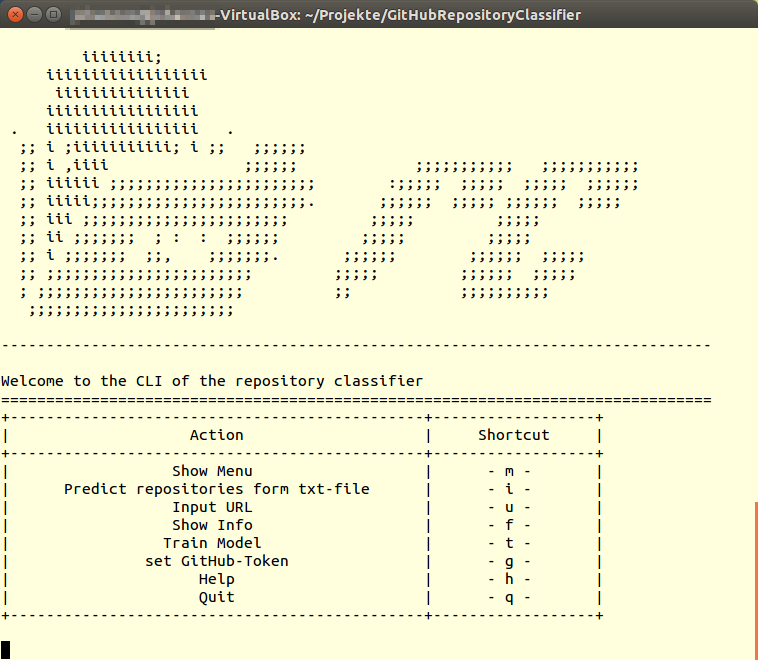Click the "- m -" shortcut cell
758x660 pixels.
coord(509,471)
